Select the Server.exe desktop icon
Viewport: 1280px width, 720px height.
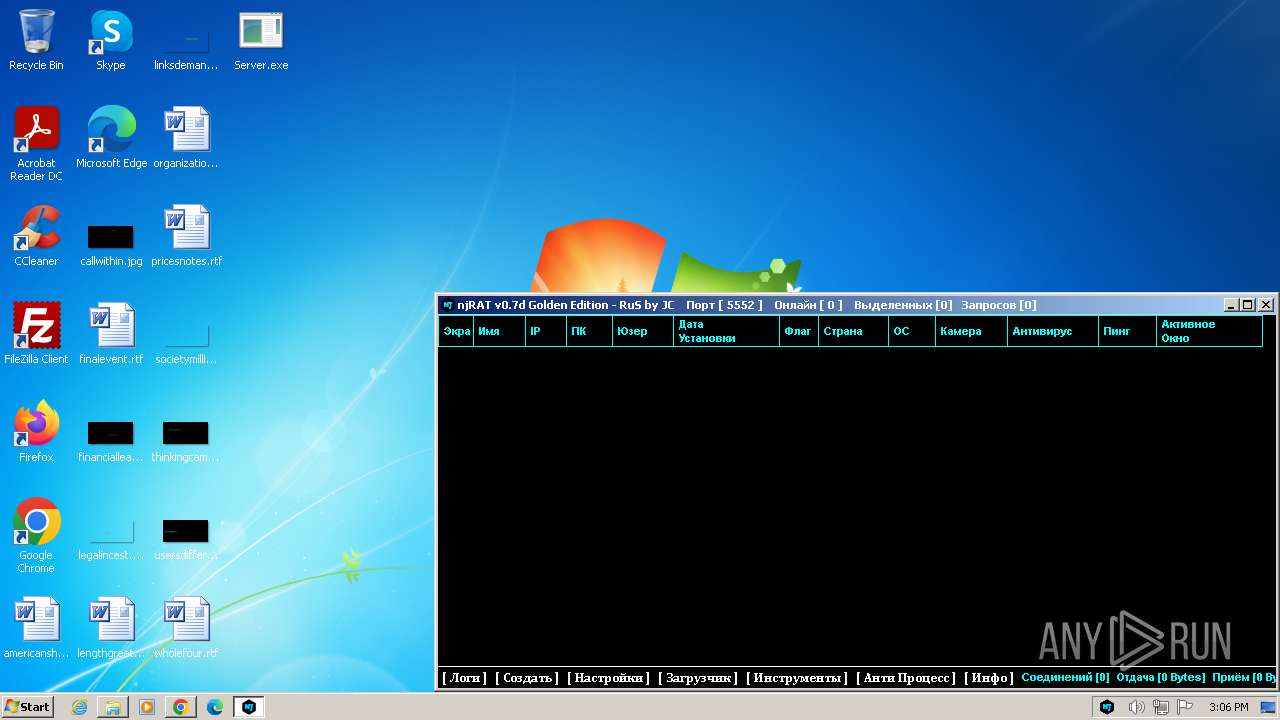pos(261,41)
